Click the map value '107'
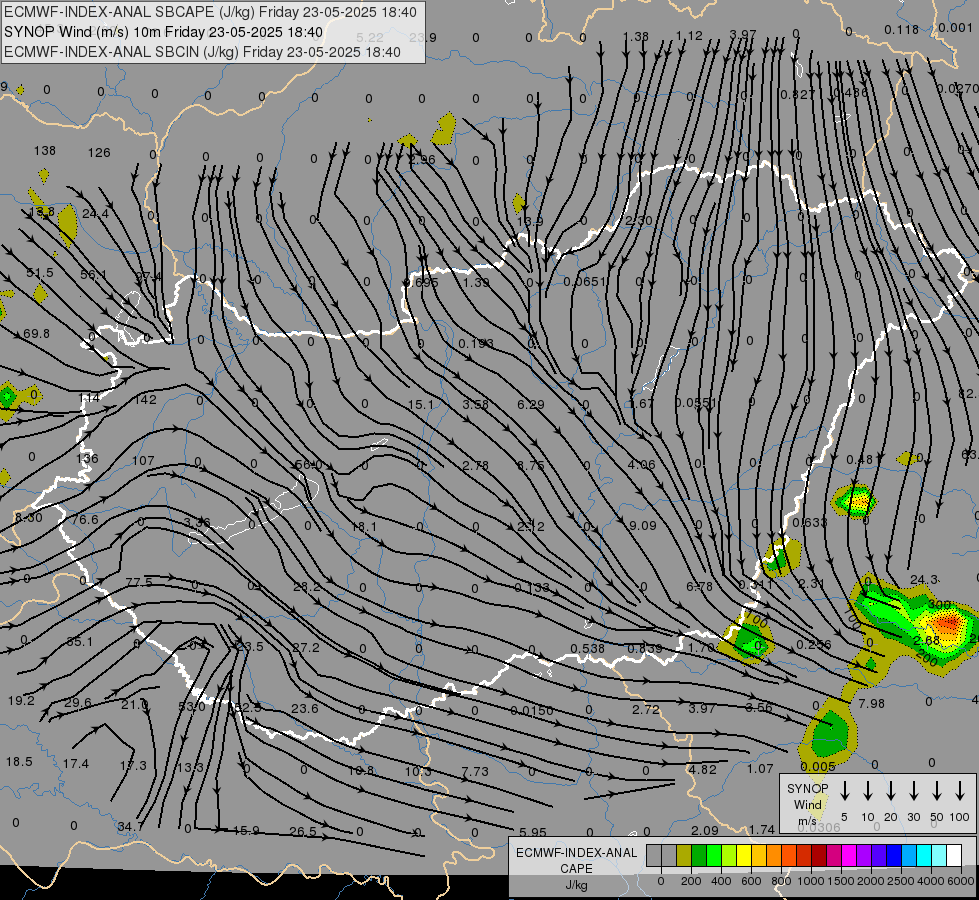979x900 pixels. tap(143, 460)
